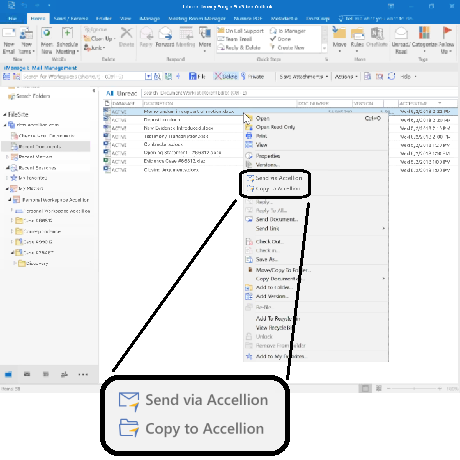Click the Team Email quick step

[235, 39]
